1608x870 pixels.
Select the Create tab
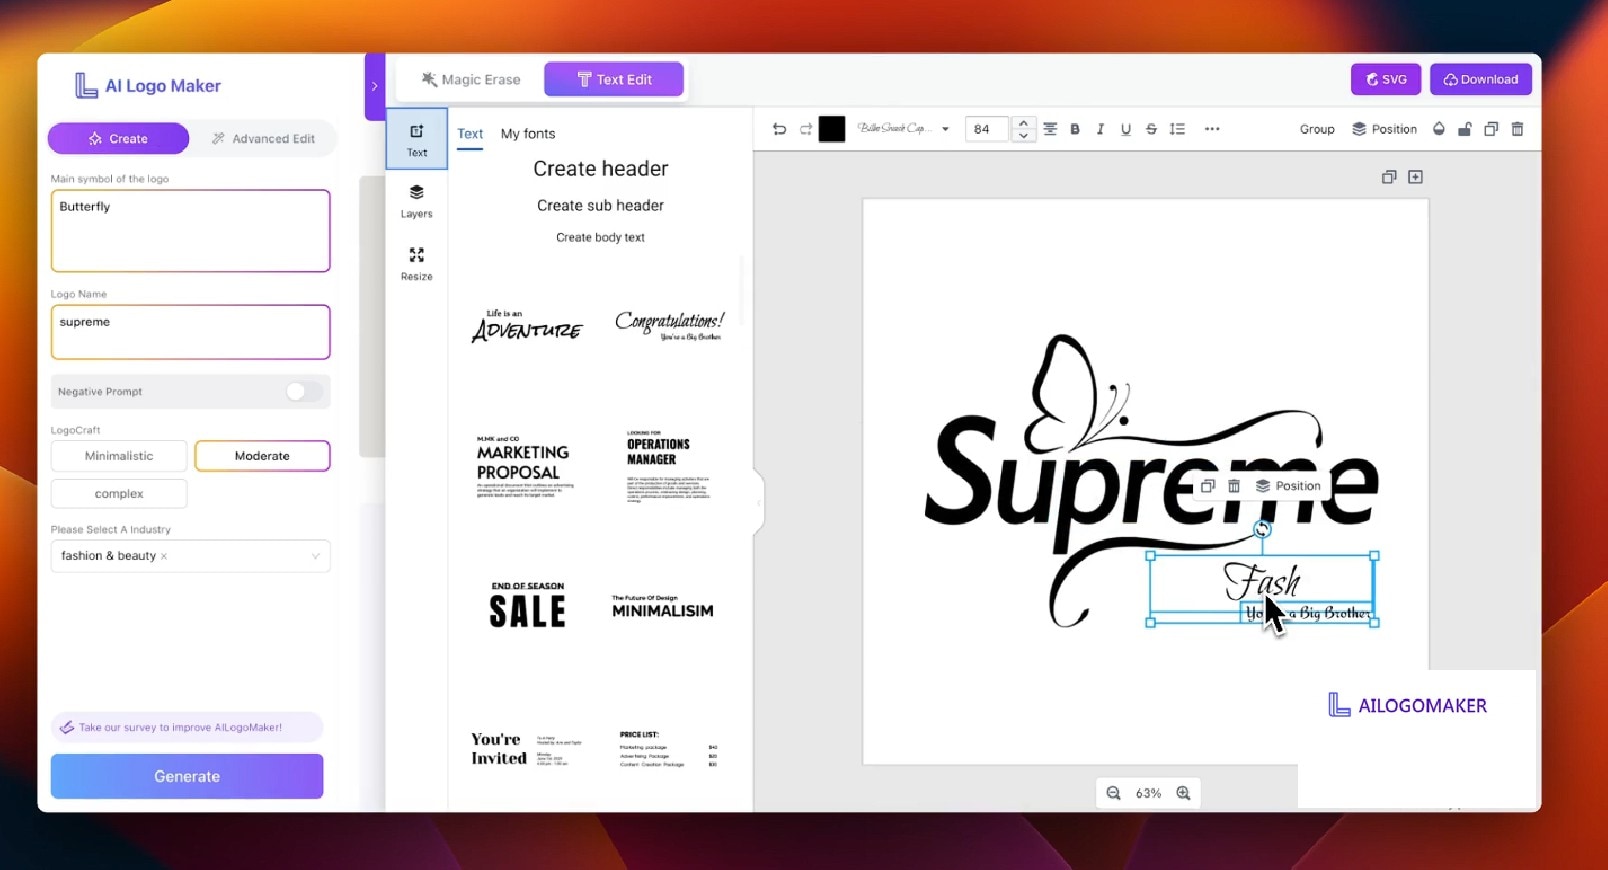[118, 139]
